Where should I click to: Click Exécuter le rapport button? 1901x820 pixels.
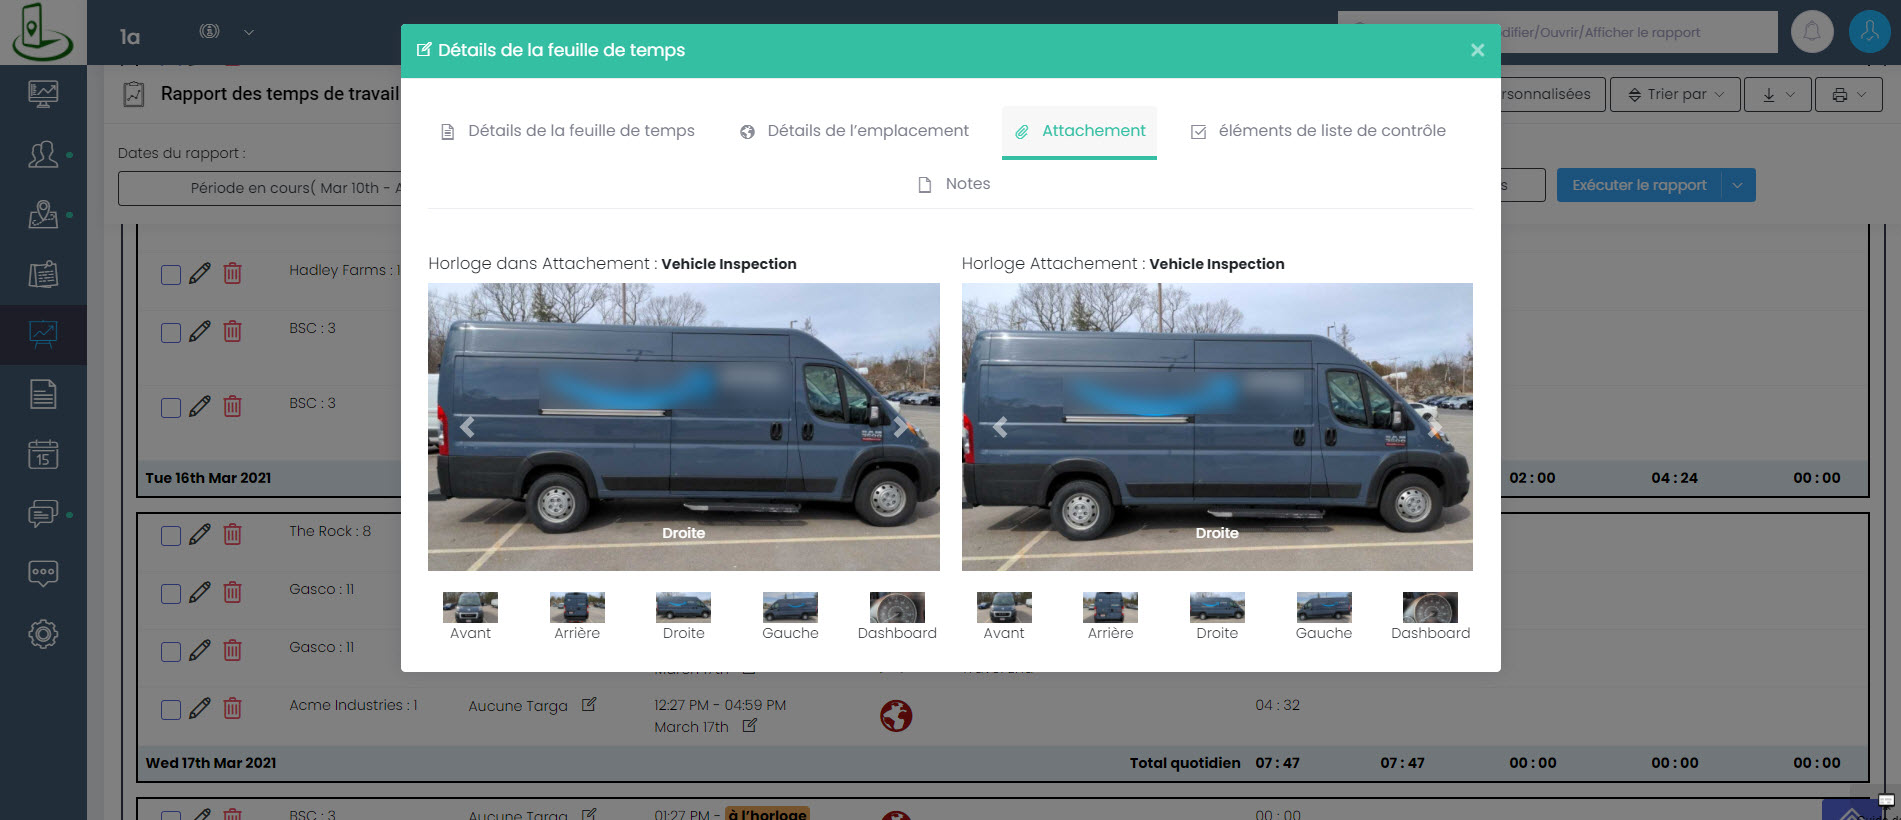click(x=1638, y=185)
